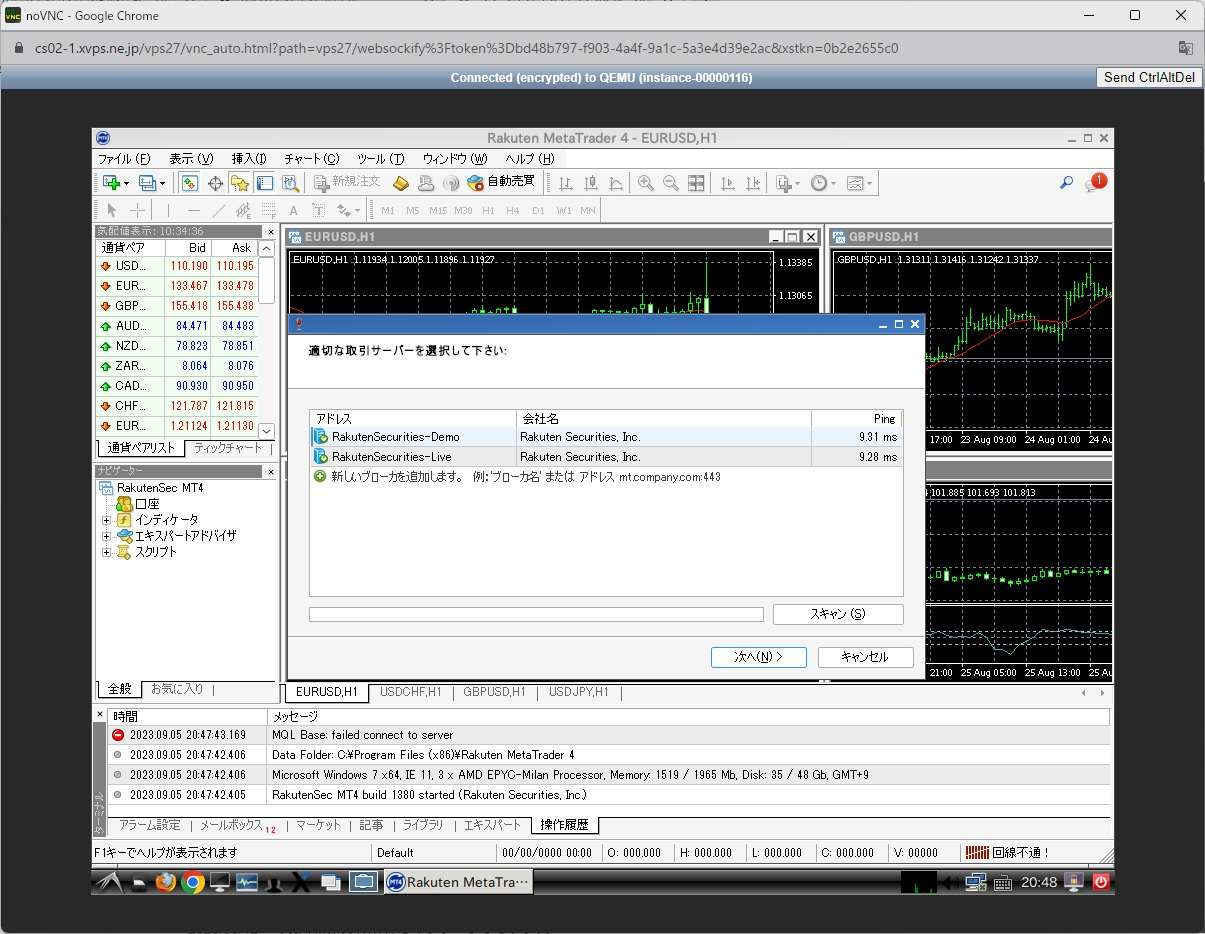Expand the インディケータ tree node

click(106, 520)
